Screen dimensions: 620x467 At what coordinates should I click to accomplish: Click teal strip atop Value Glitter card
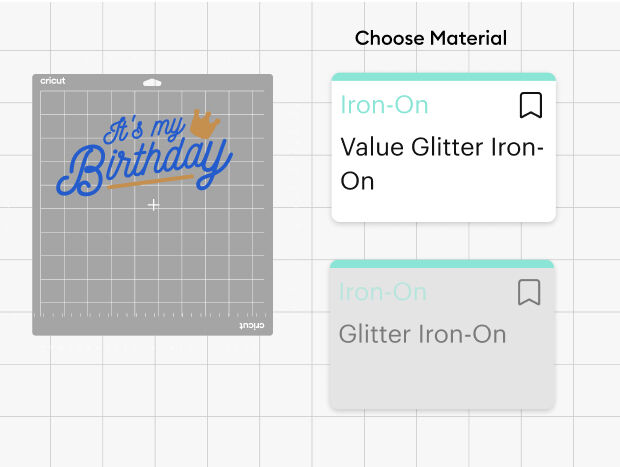[x=443, y=77]
